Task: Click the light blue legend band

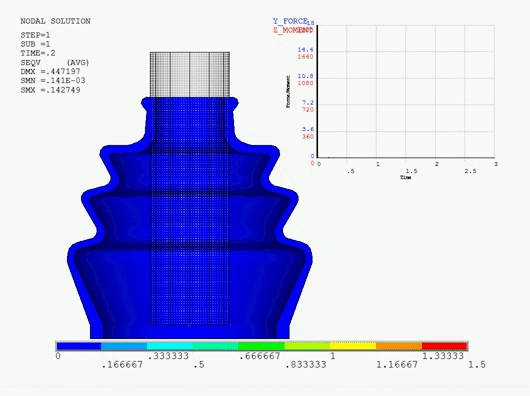Action: point(124,346)
